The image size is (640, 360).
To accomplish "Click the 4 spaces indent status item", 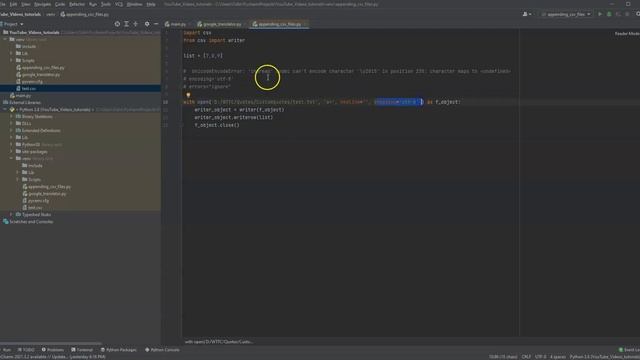I will coord(558,357).
